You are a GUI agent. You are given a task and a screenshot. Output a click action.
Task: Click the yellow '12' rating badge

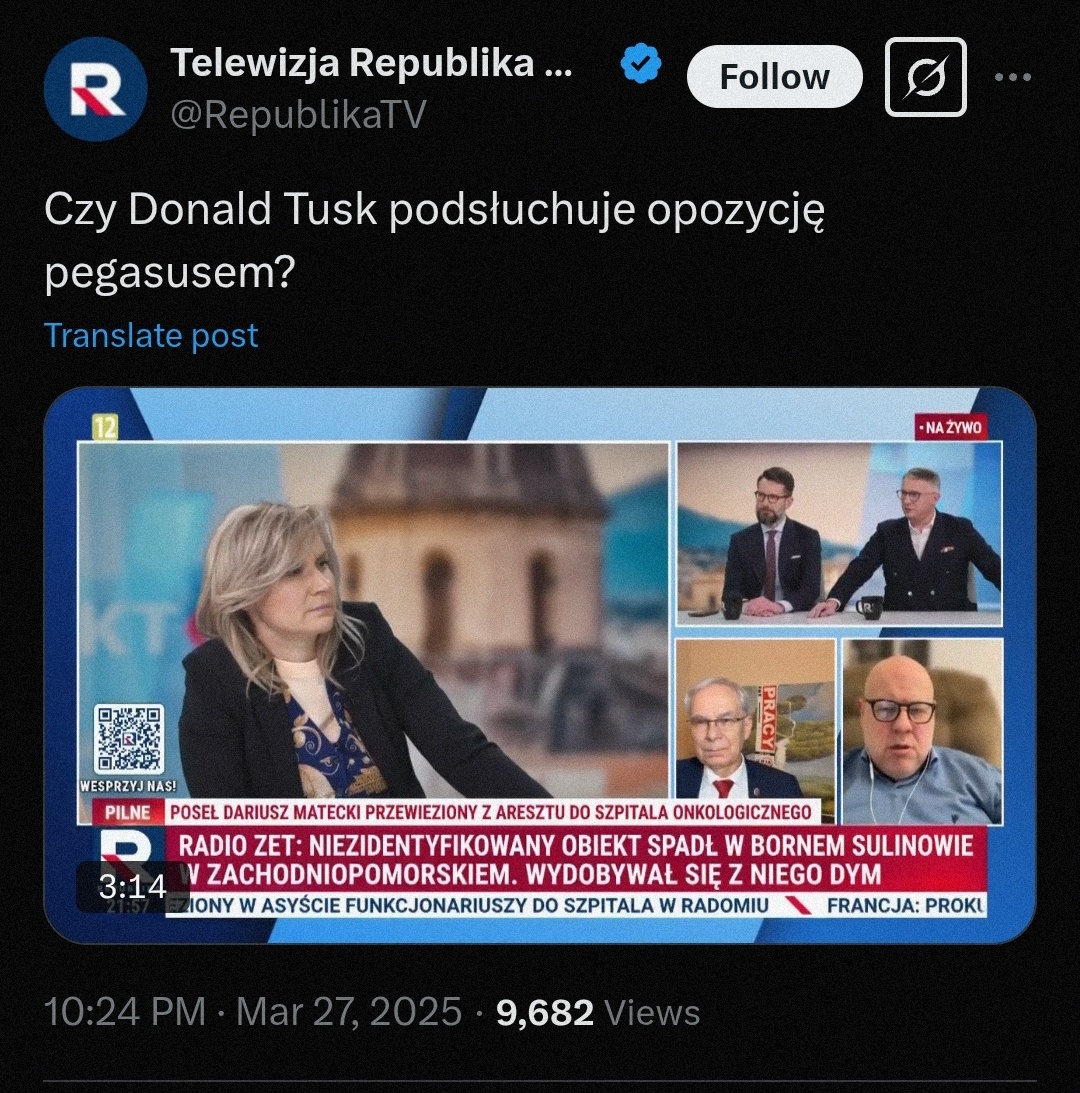tap(105, 428)
